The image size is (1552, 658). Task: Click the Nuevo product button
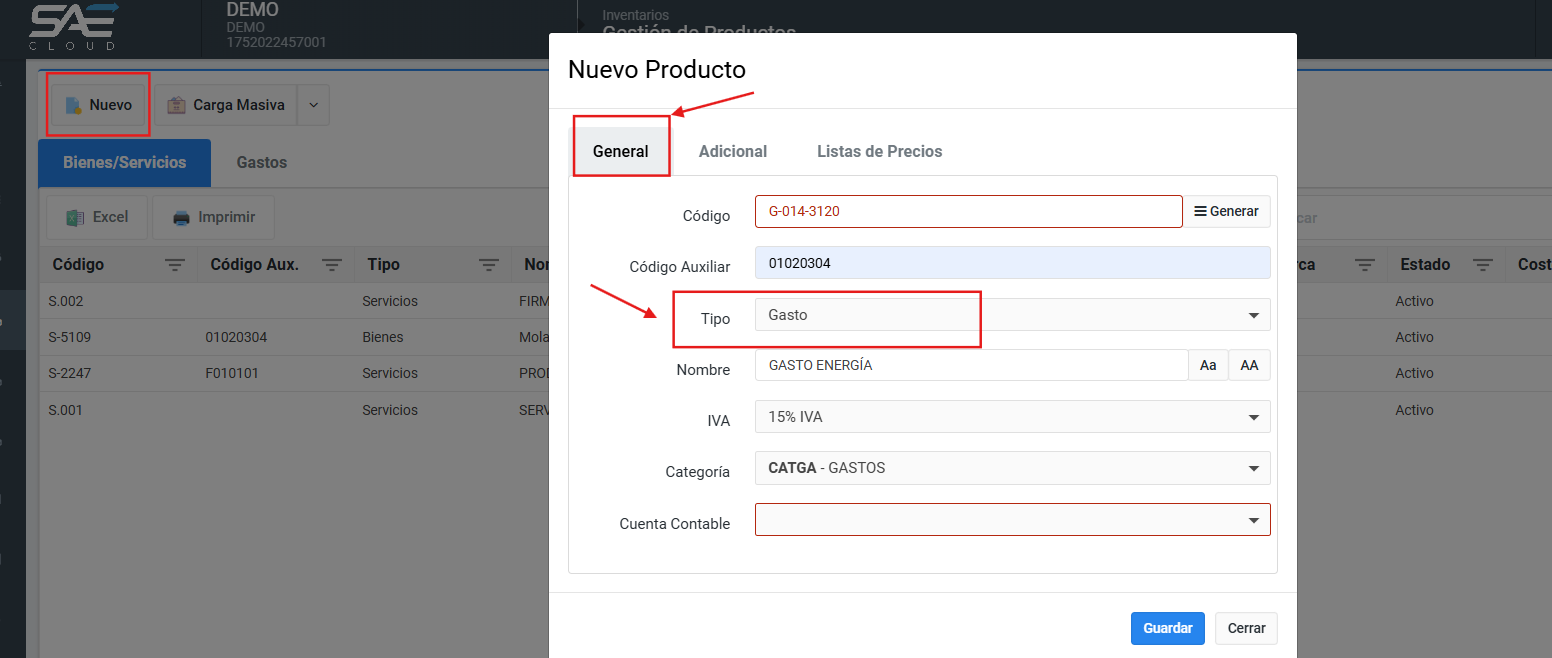(99, 105)
